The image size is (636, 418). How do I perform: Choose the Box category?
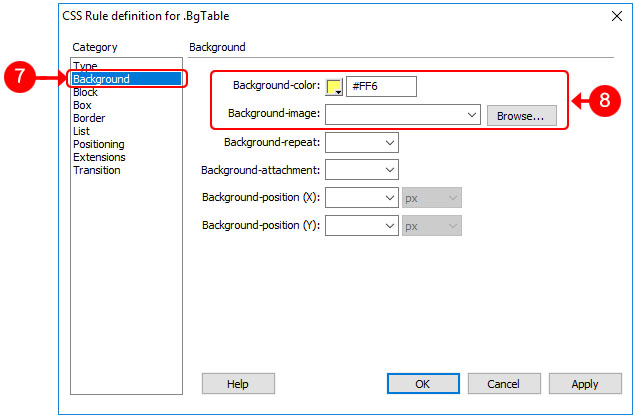tap(82, 105)
